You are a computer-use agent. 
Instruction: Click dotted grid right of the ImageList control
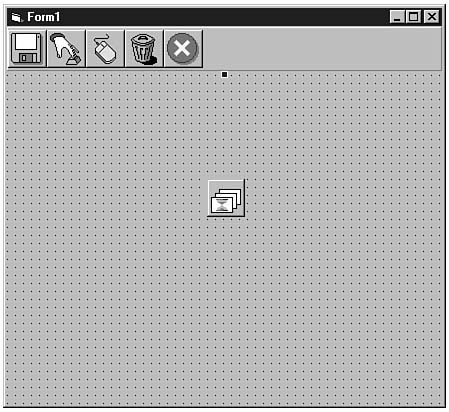click(343, 198)
